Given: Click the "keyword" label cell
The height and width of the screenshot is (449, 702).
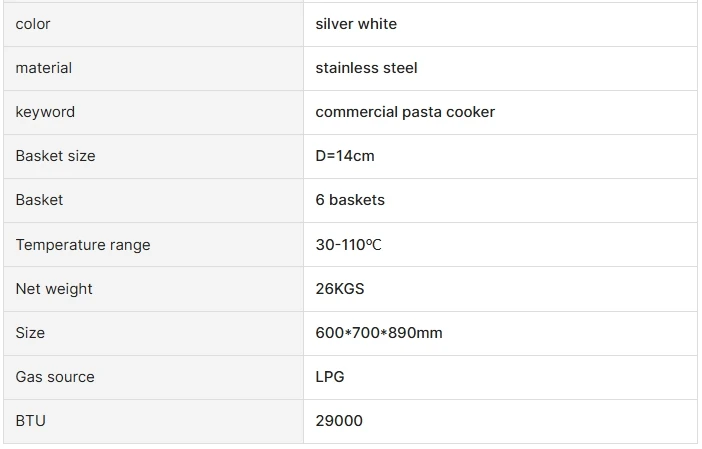Looking at the screenshot, I should (45, 112).
